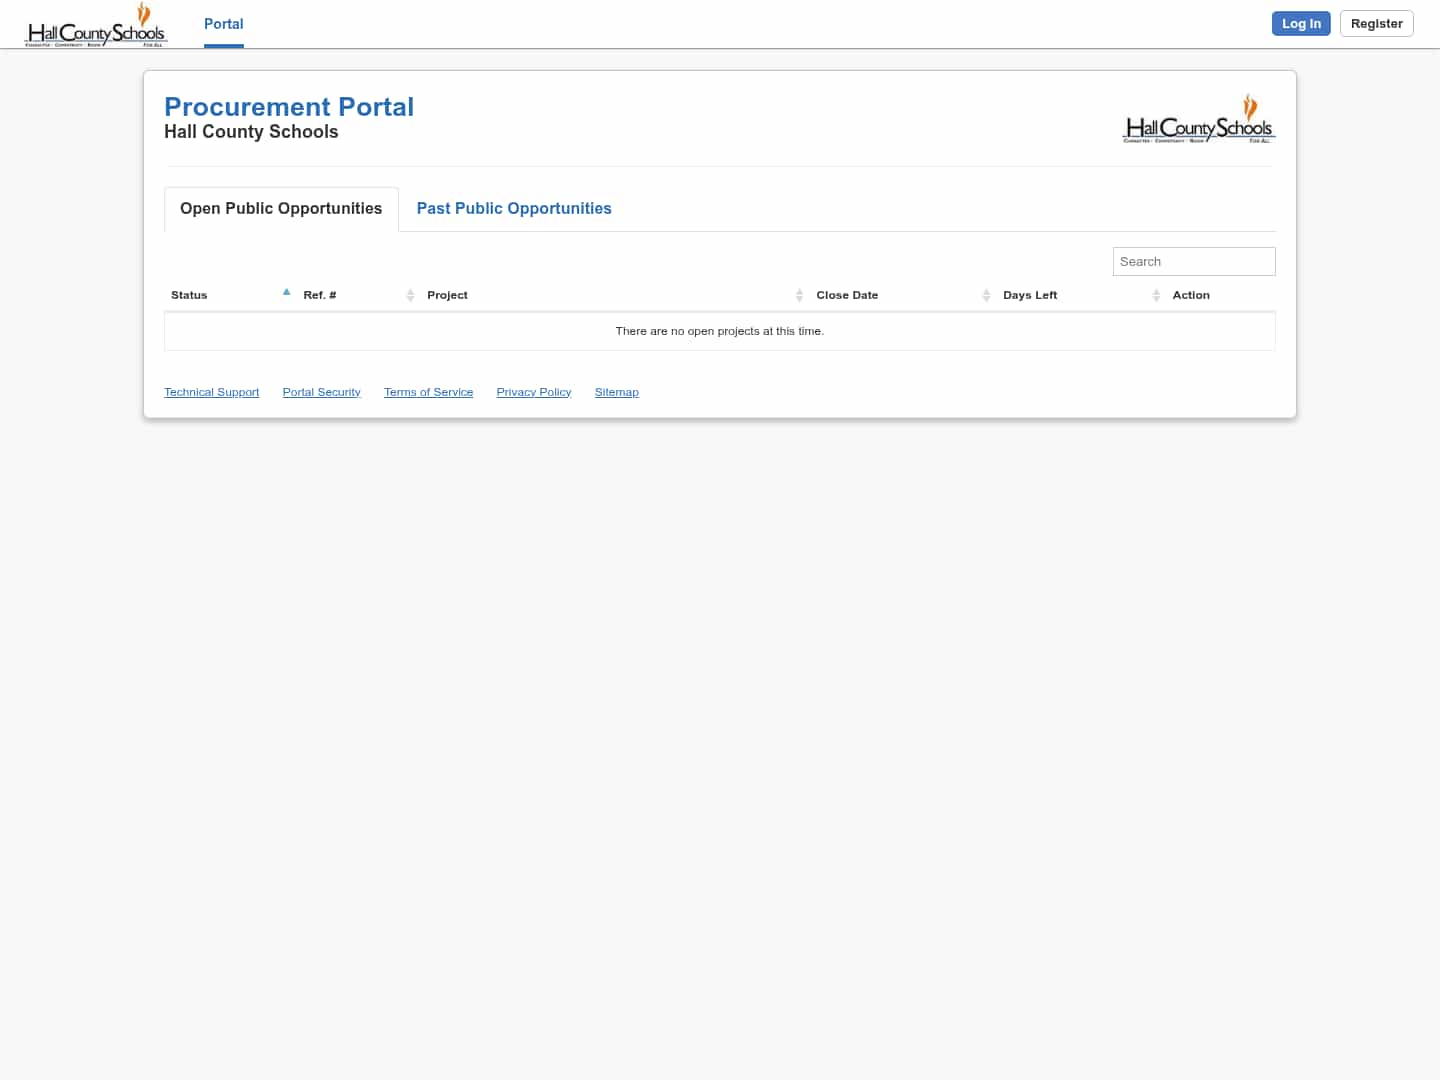Click the sort arrows beside Ref. #
Image resolution: width=1440 pixels, height=1080 pixels.
(410, 295)
